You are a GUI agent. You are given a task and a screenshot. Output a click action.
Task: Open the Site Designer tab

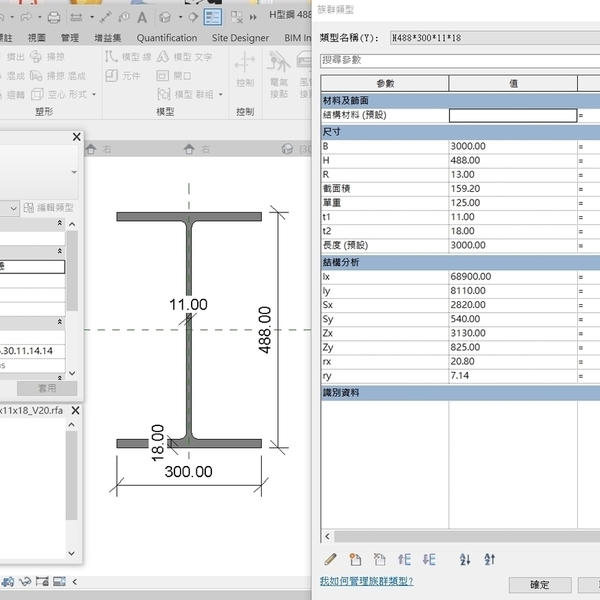241,38
